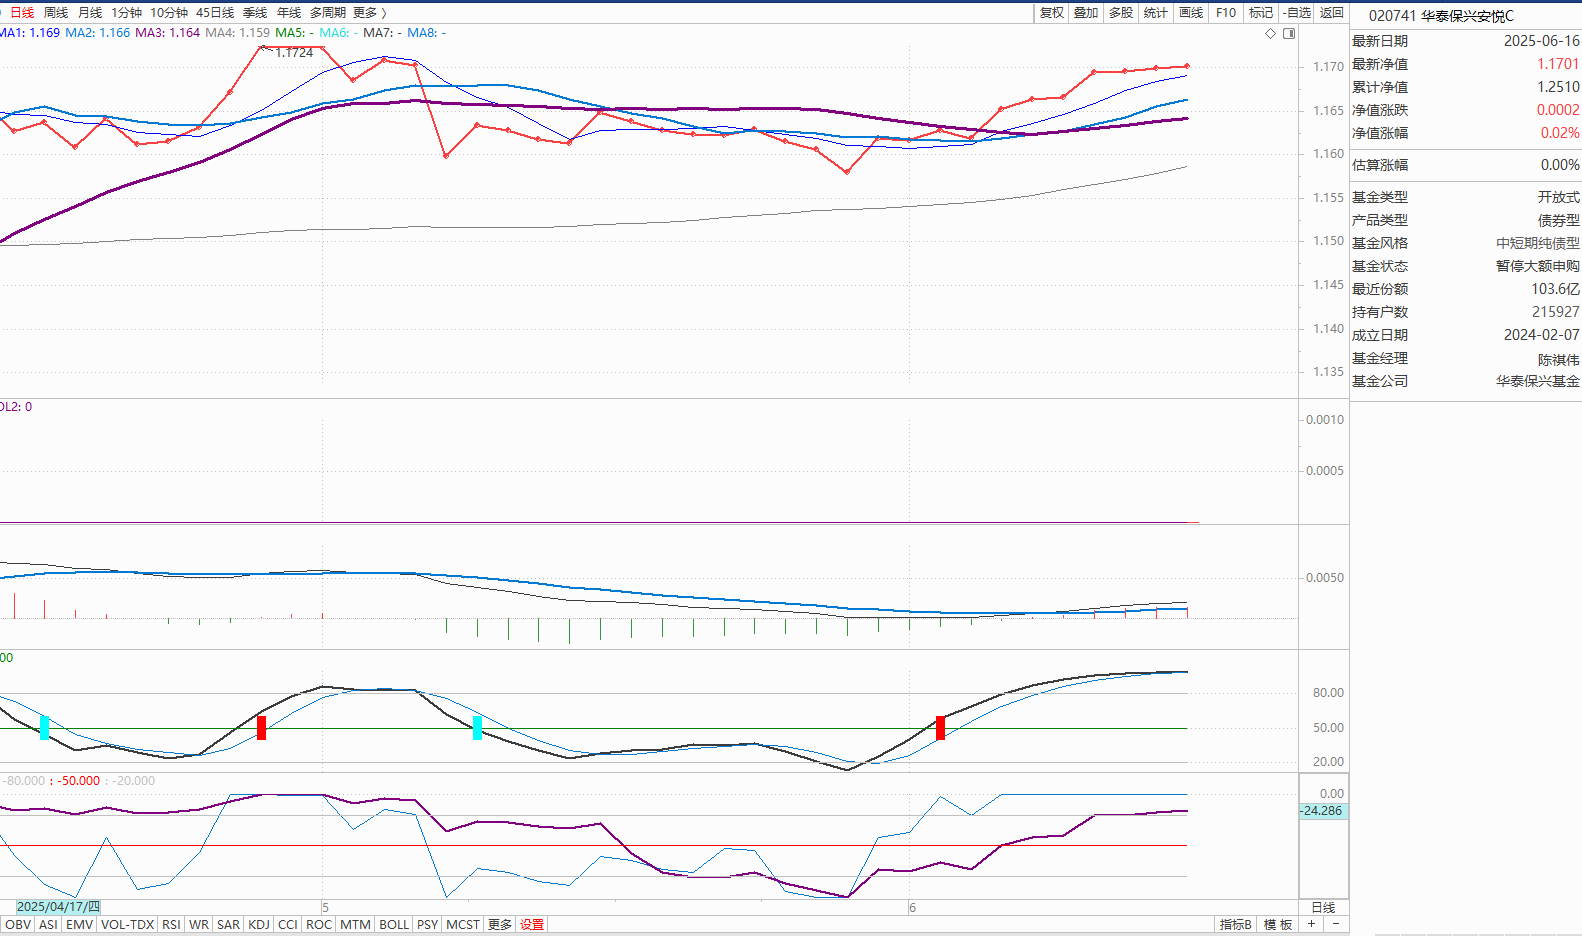Click the 基金公司 value 华泰保兴基金
This screenshot has width=1582, height=936.
1538,382
